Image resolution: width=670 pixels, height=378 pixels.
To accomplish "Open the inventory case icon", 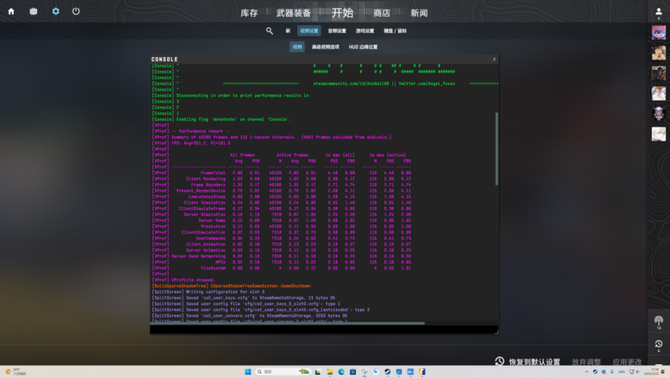I will (33, 12).
